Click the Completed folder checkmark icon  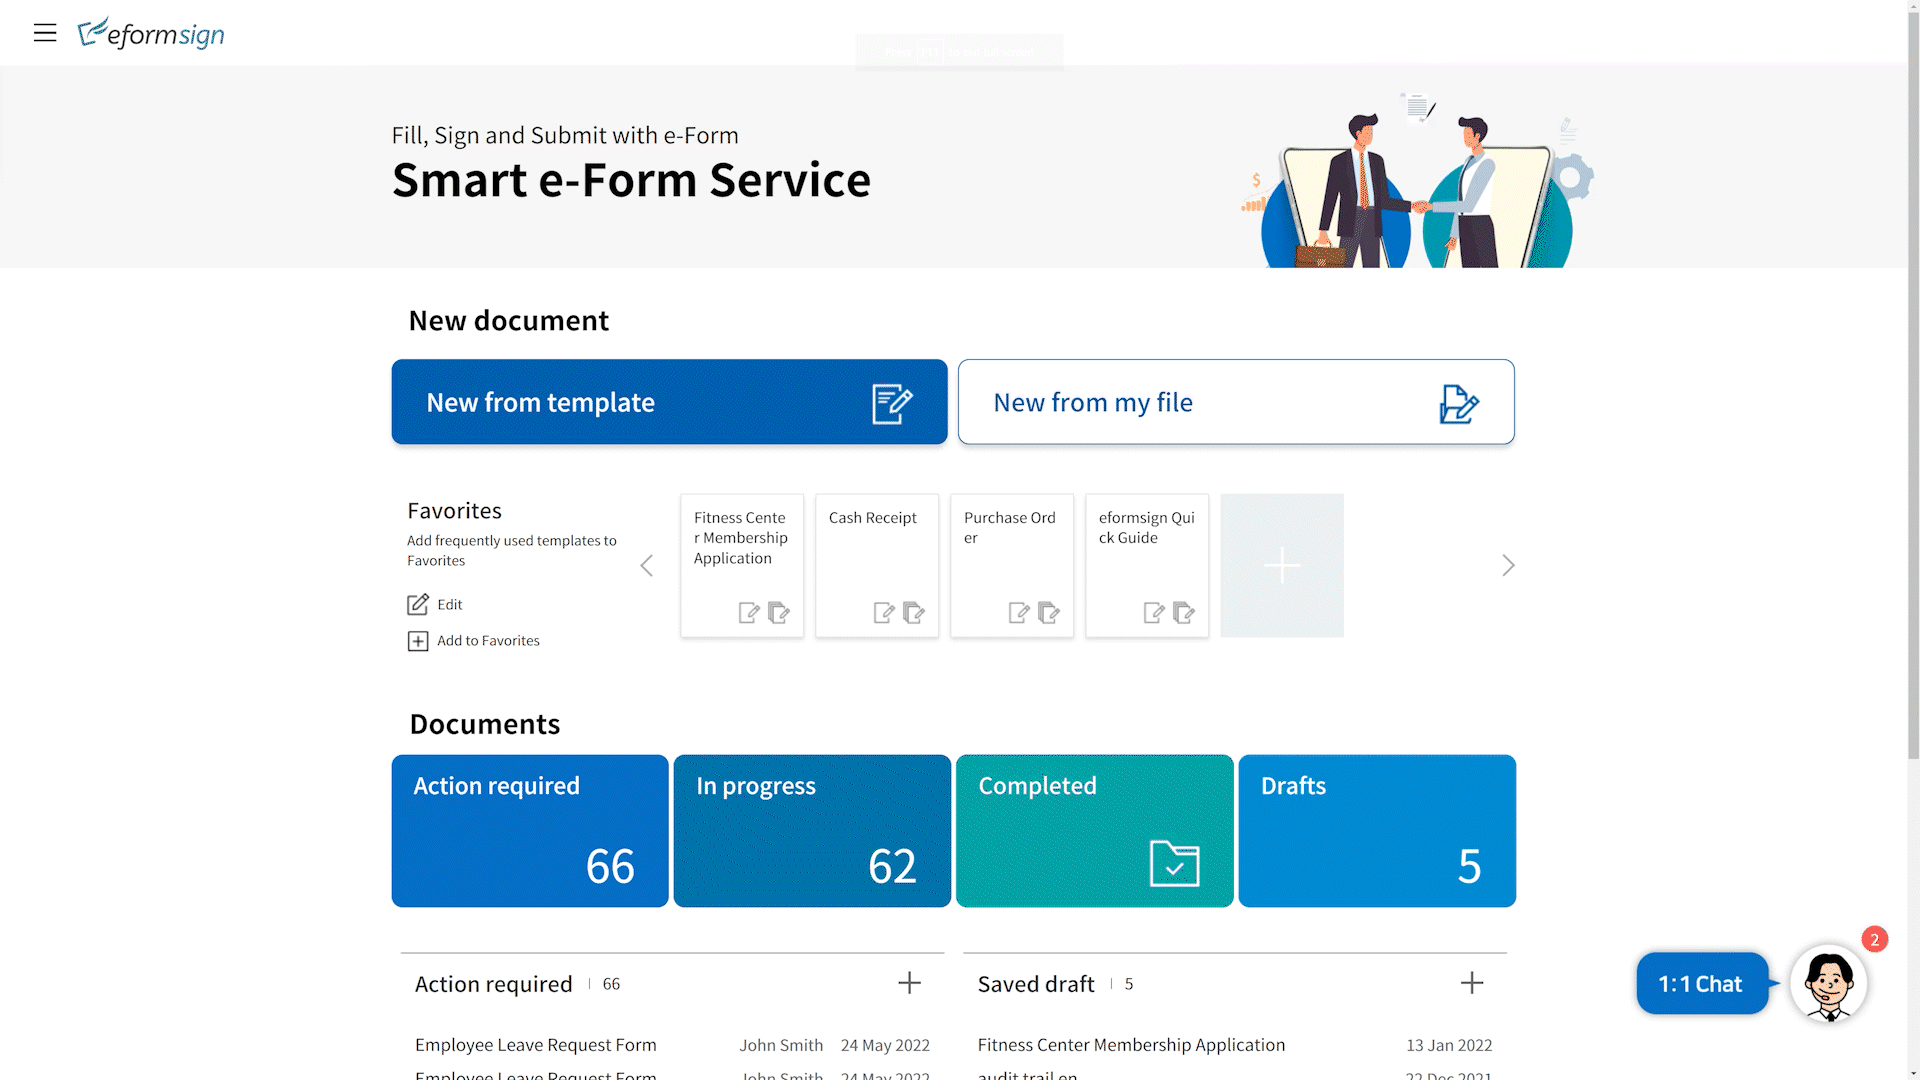coord(1175,864)
